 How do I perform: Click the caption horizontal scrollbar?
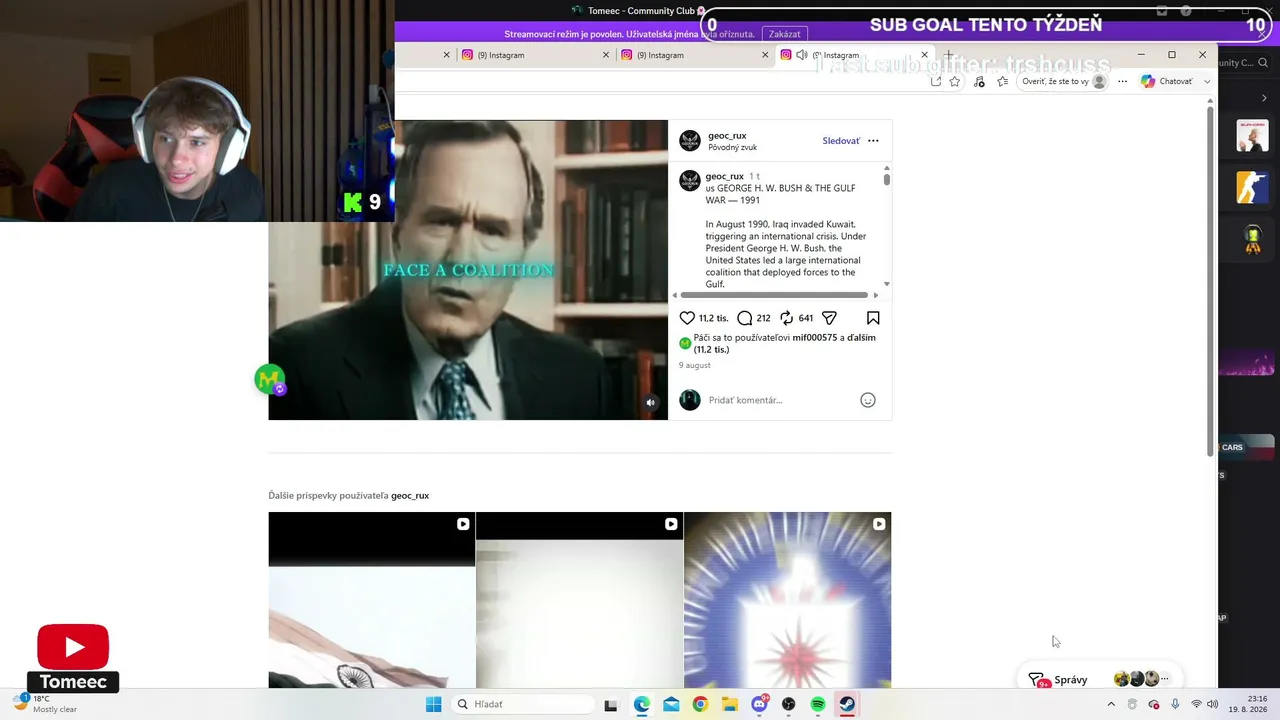(x=775, y=295)
